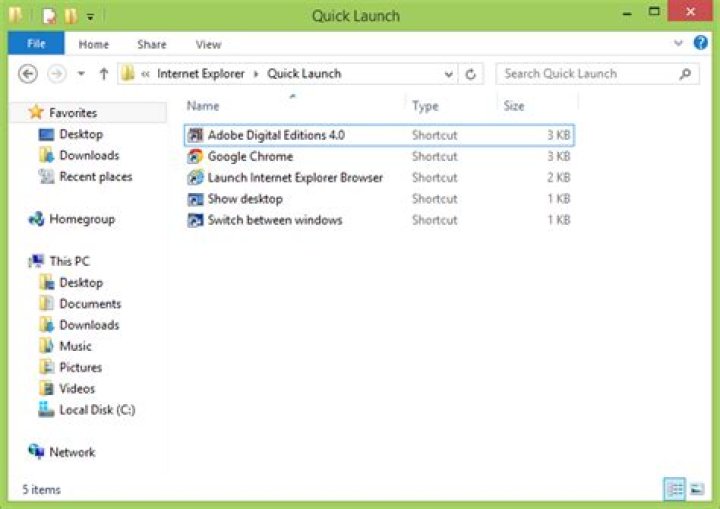Open Downloads under Favorites
The width and height of the screenshot is (720, 509).
pos(90,155)
